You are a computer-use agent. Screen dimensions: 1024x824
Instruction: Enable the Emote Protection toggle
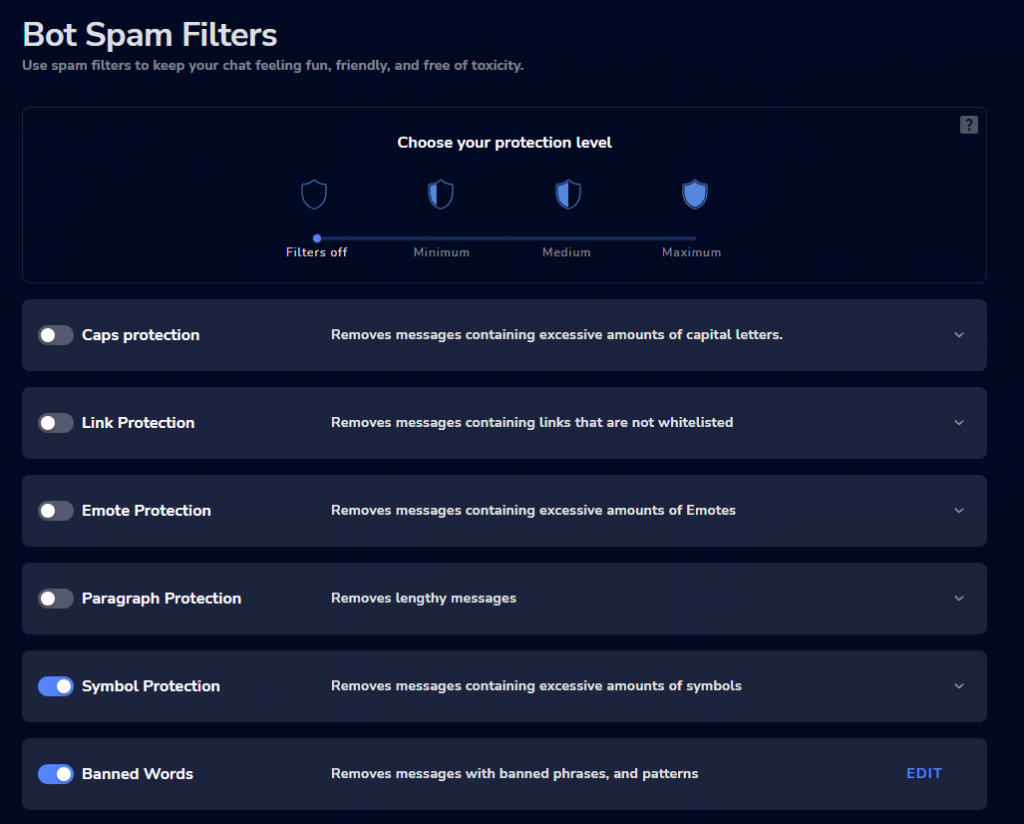pos(56,511)
